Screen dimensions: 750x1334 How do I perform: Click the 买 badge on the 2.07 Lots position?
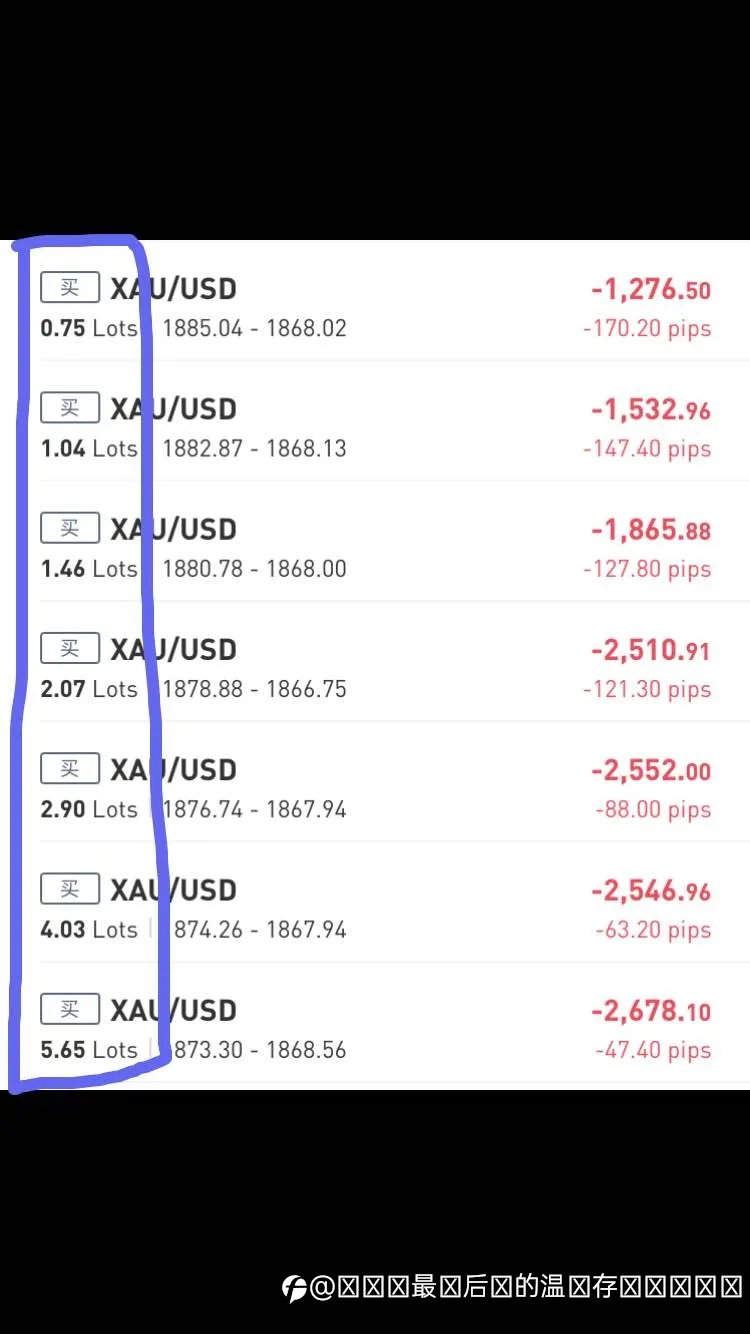(70, 648)
